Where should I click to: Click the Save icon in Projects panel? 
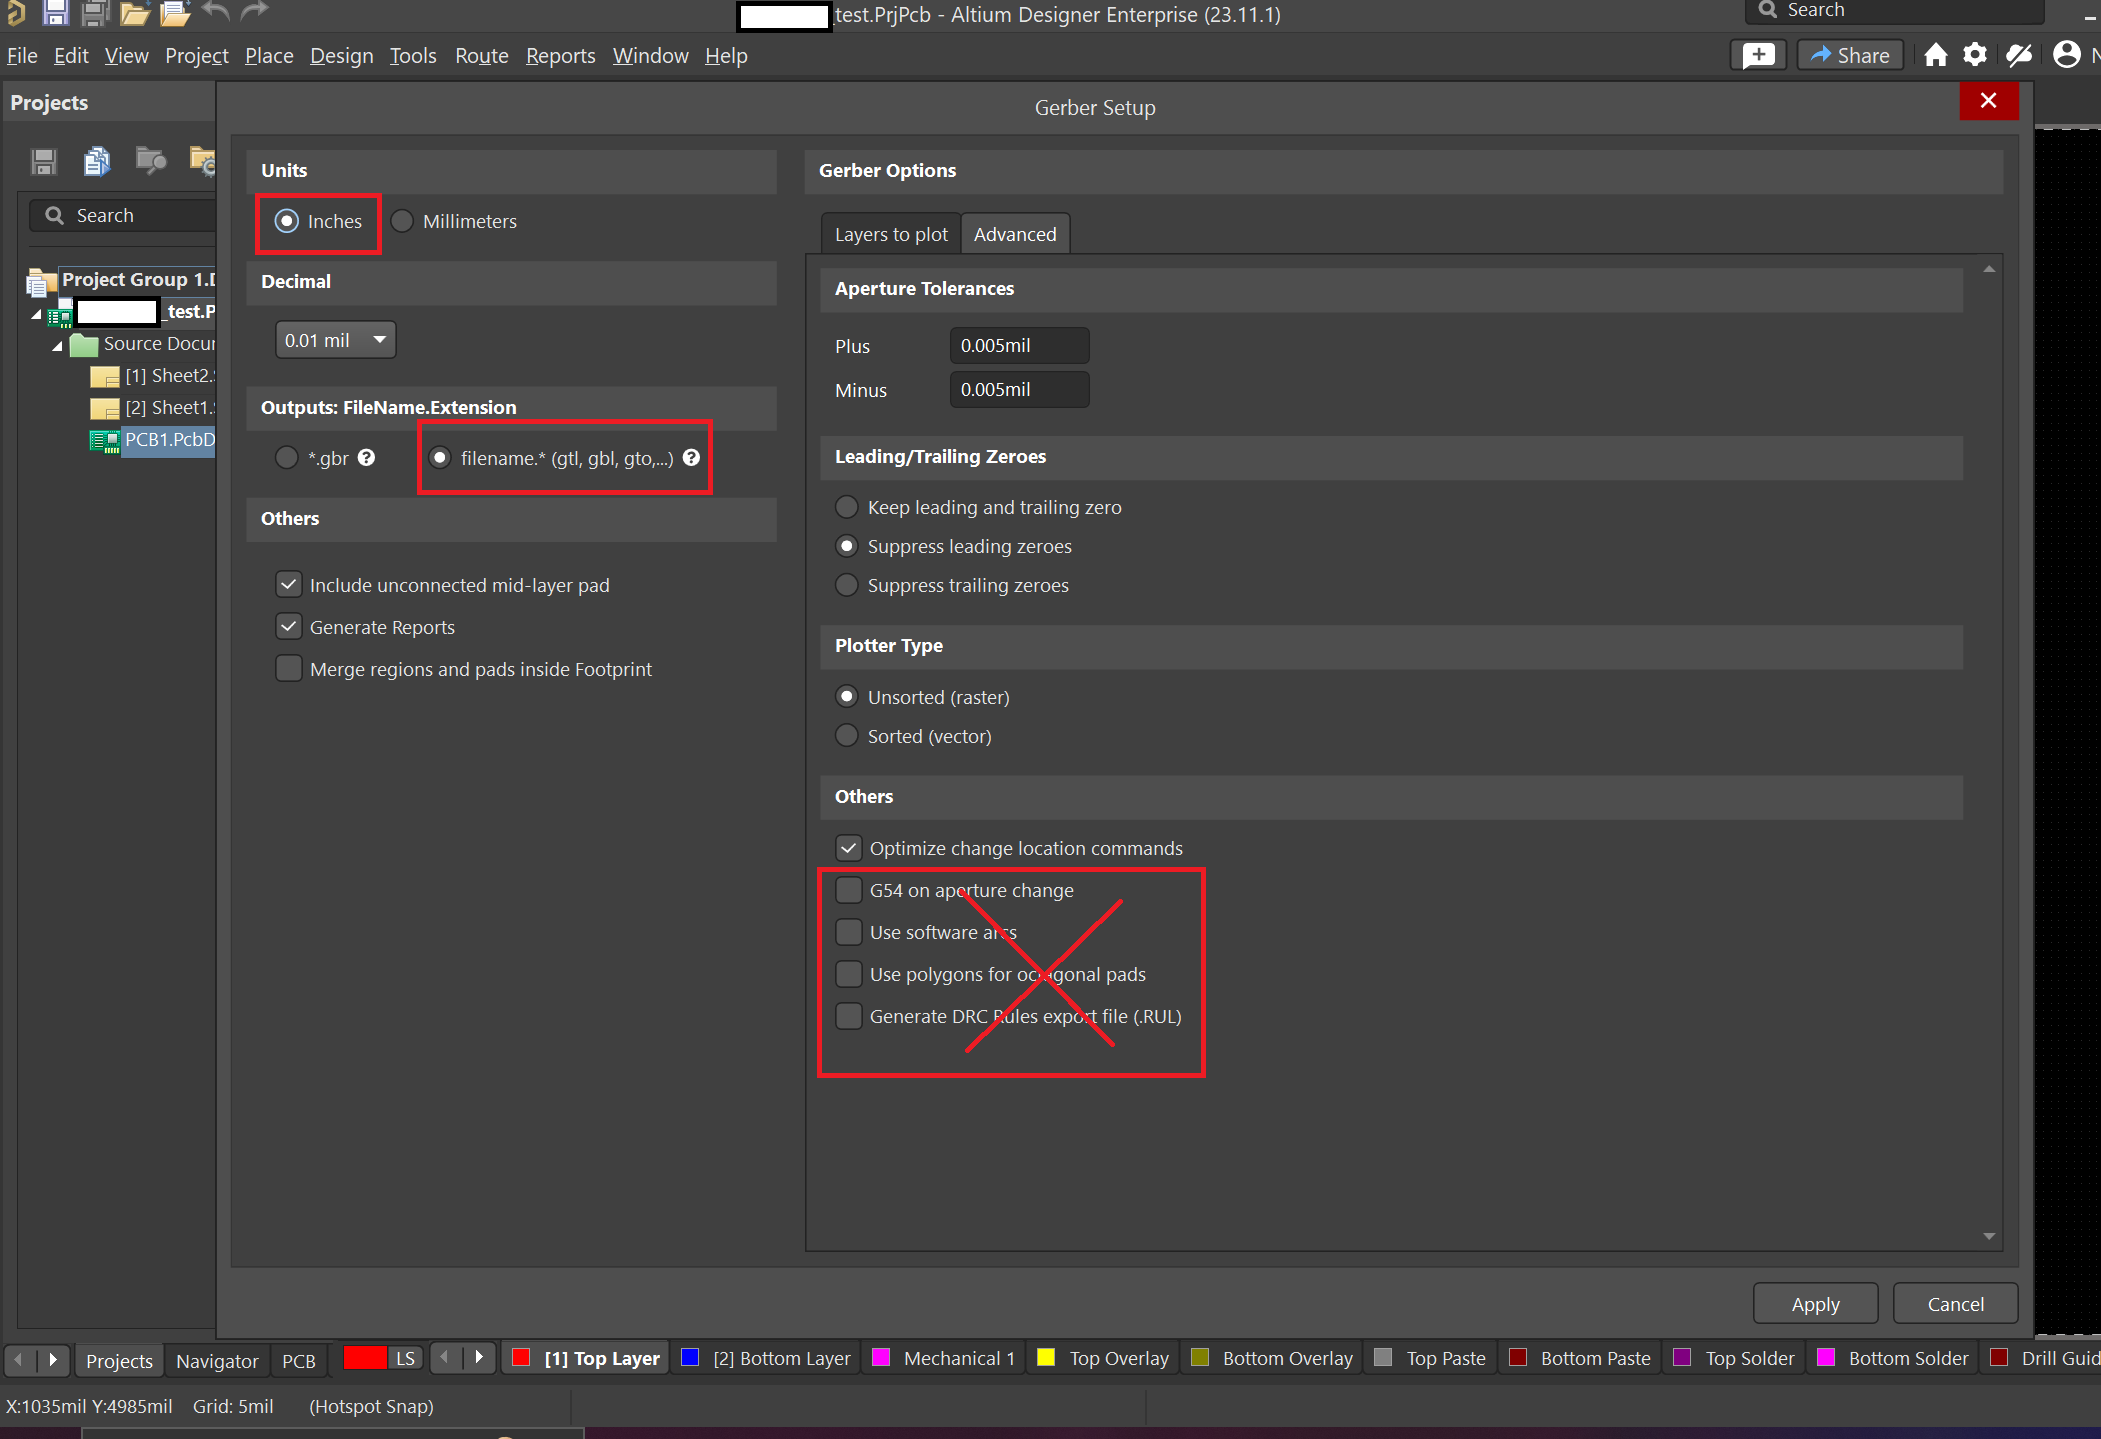coord(44,161)
